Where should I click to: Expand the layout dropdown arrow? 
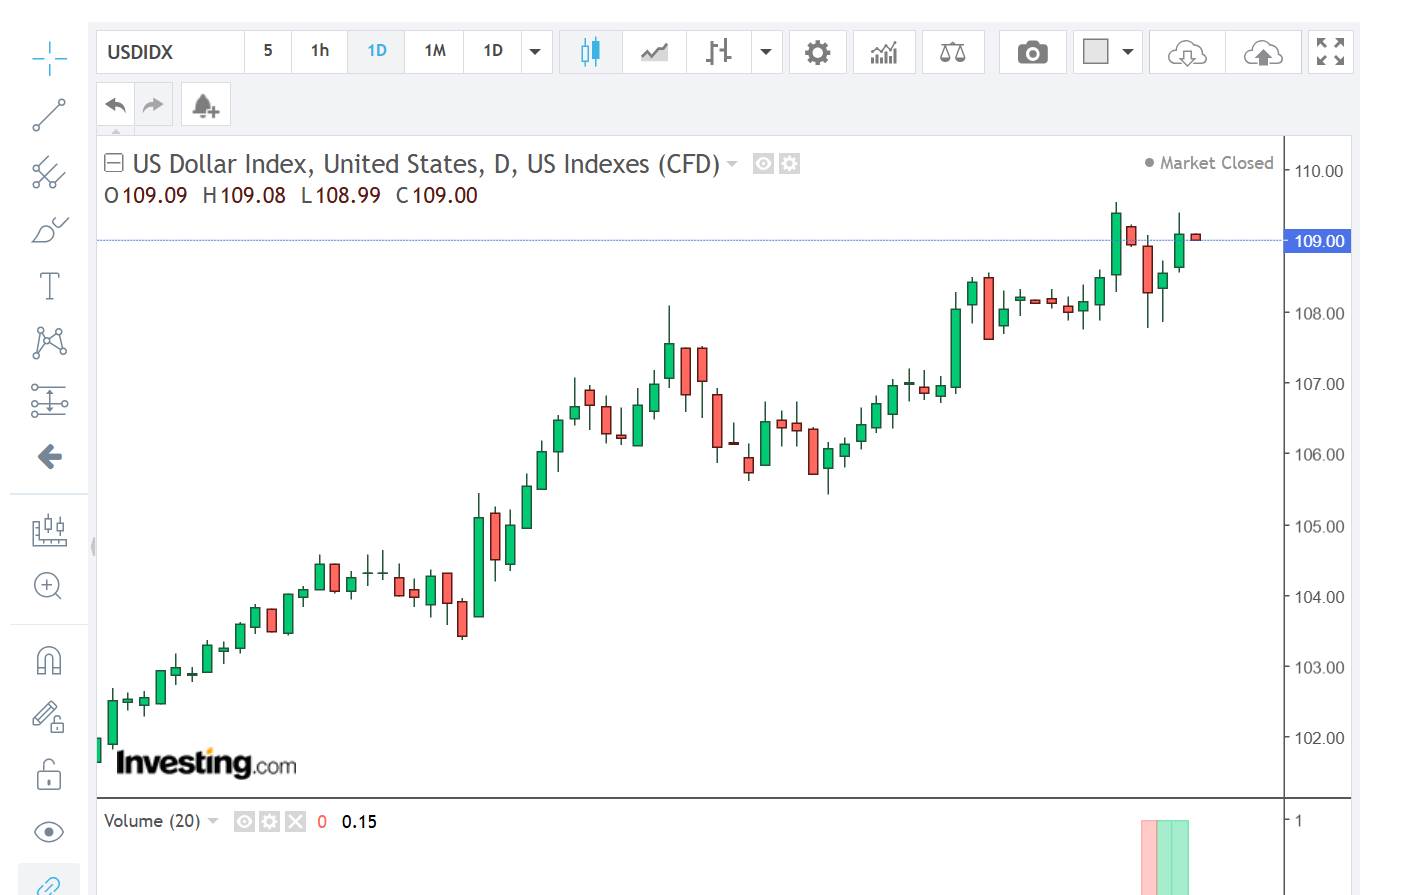pos(1128,51)
